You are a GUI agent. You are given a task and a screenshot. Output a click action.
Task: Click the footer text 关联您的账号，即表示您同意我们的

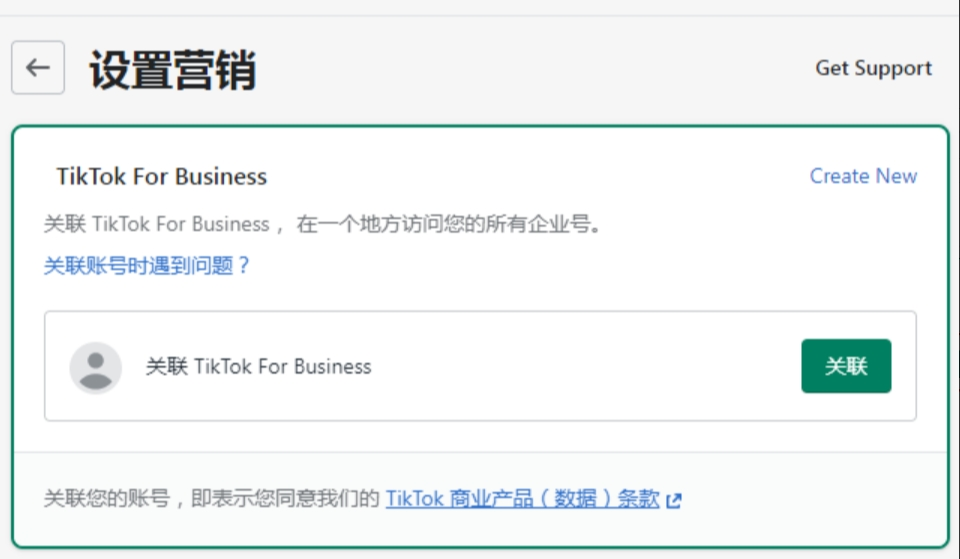[212, 498]
